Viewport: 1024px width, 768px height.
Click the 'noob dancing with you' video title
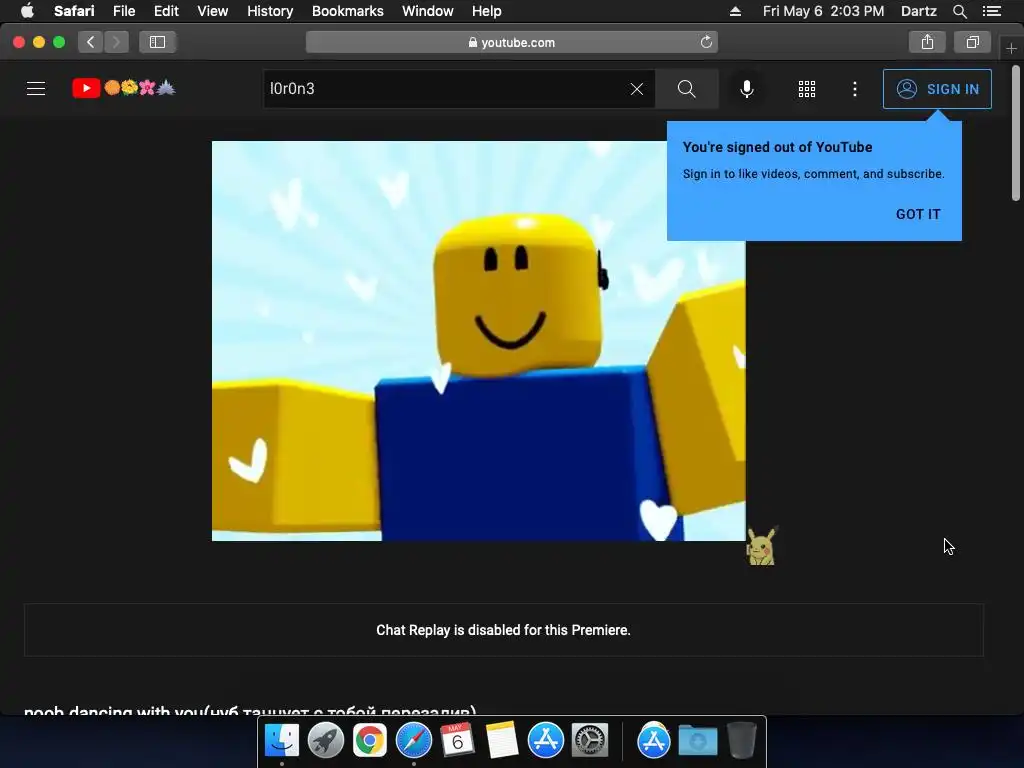(x=250, y=711)
